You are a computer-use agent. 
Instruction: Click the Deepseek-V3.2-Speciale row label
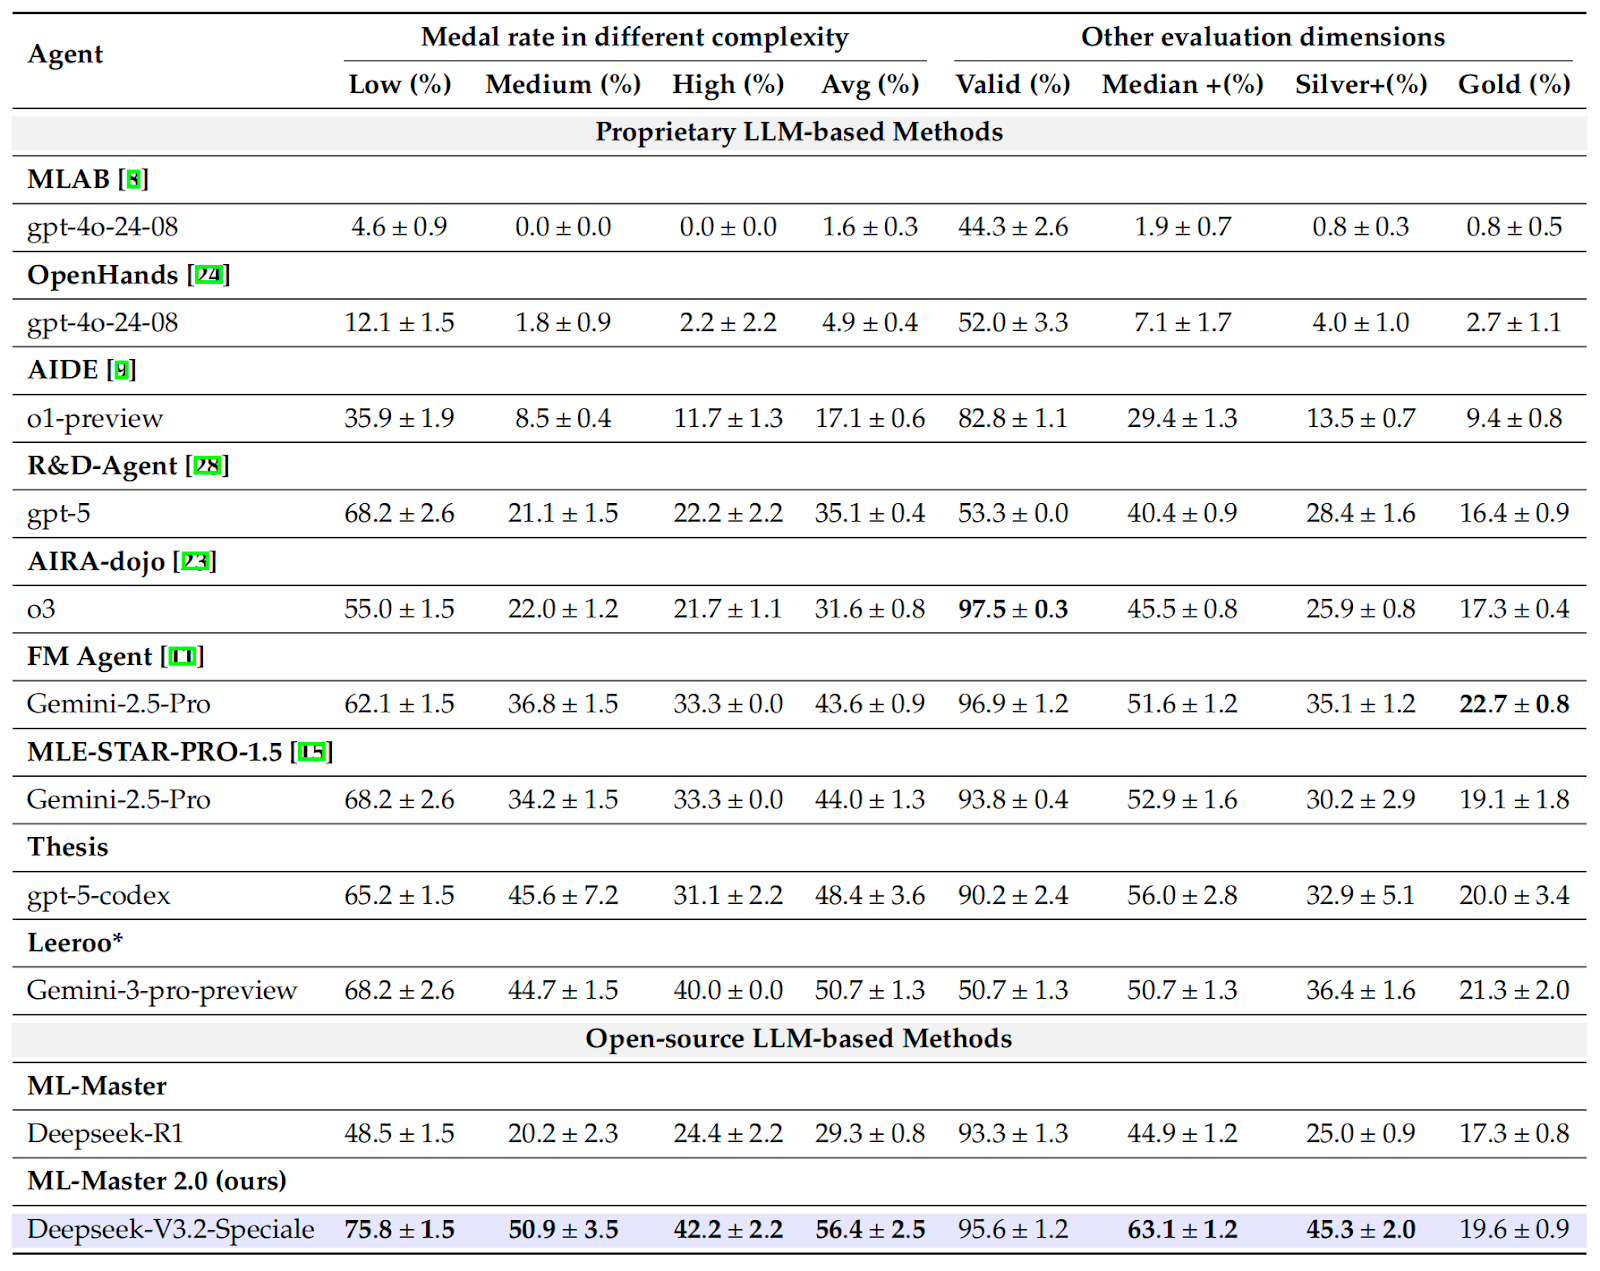(171, 1229)
